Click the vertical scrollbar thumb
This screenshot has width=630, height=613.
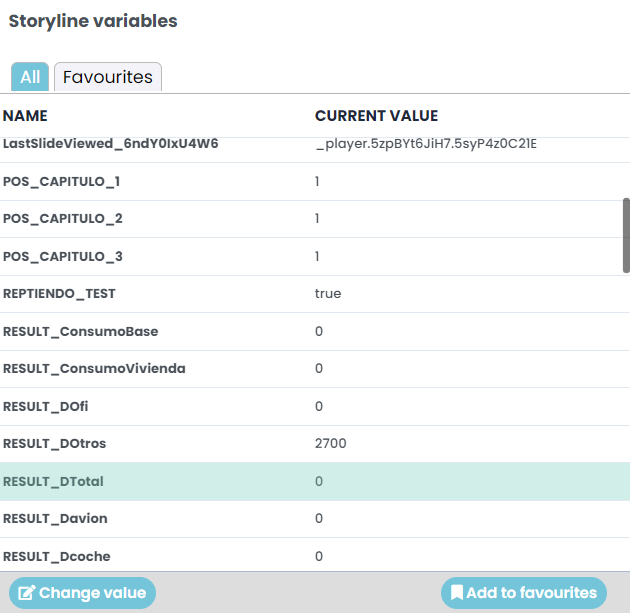click(626, 235)
